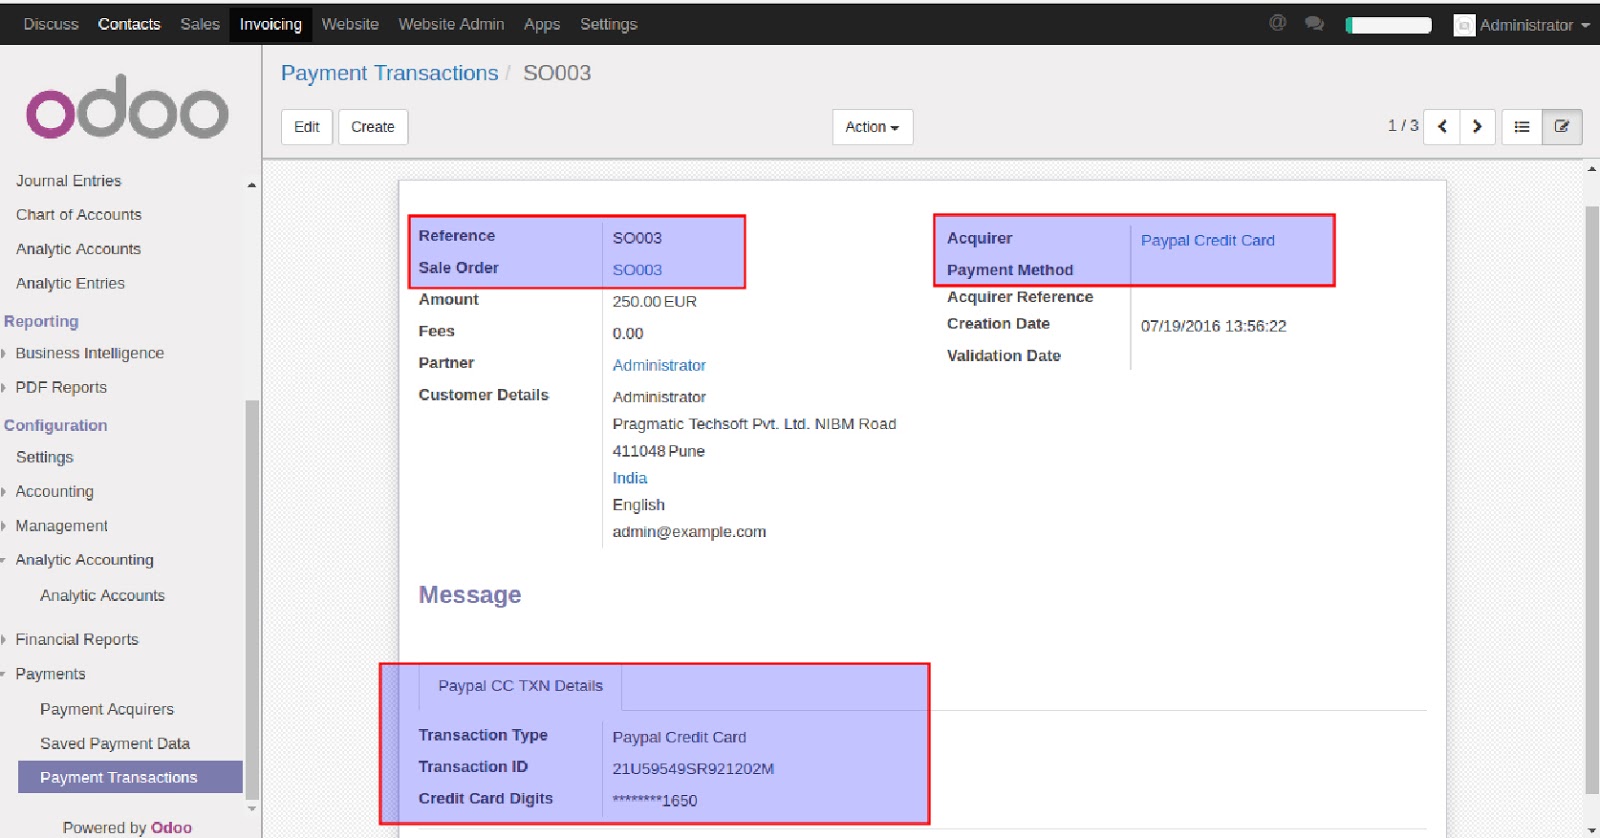
Task: Click sidebar scroll-up arrow near Journal Entries
Action: 252,185
